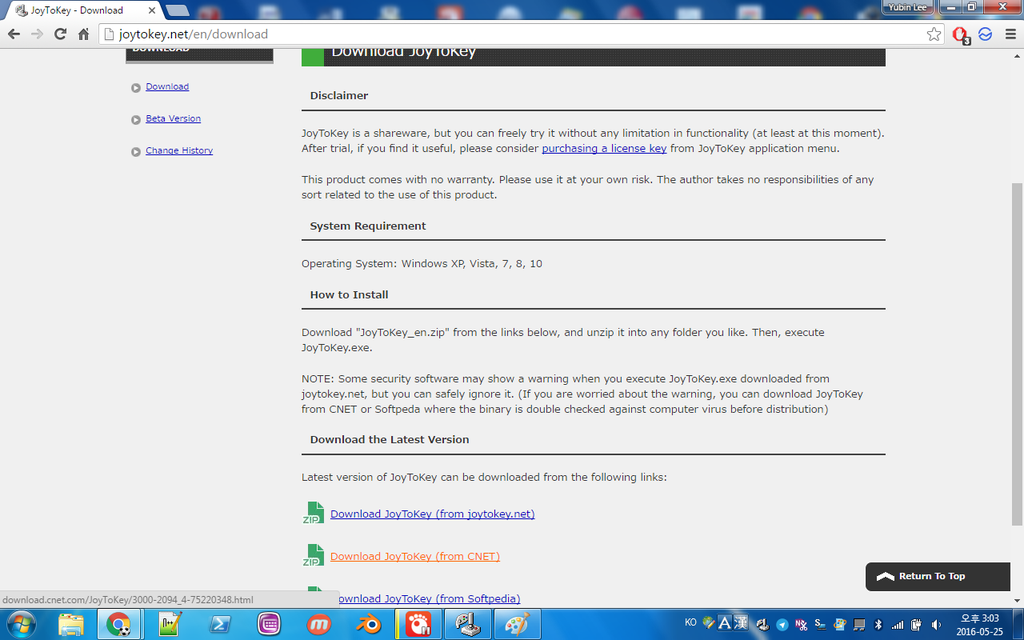This screenshot has height=640, width=1024.
Task: Bookmark this page with the star icon
Action: click(934, 34)
